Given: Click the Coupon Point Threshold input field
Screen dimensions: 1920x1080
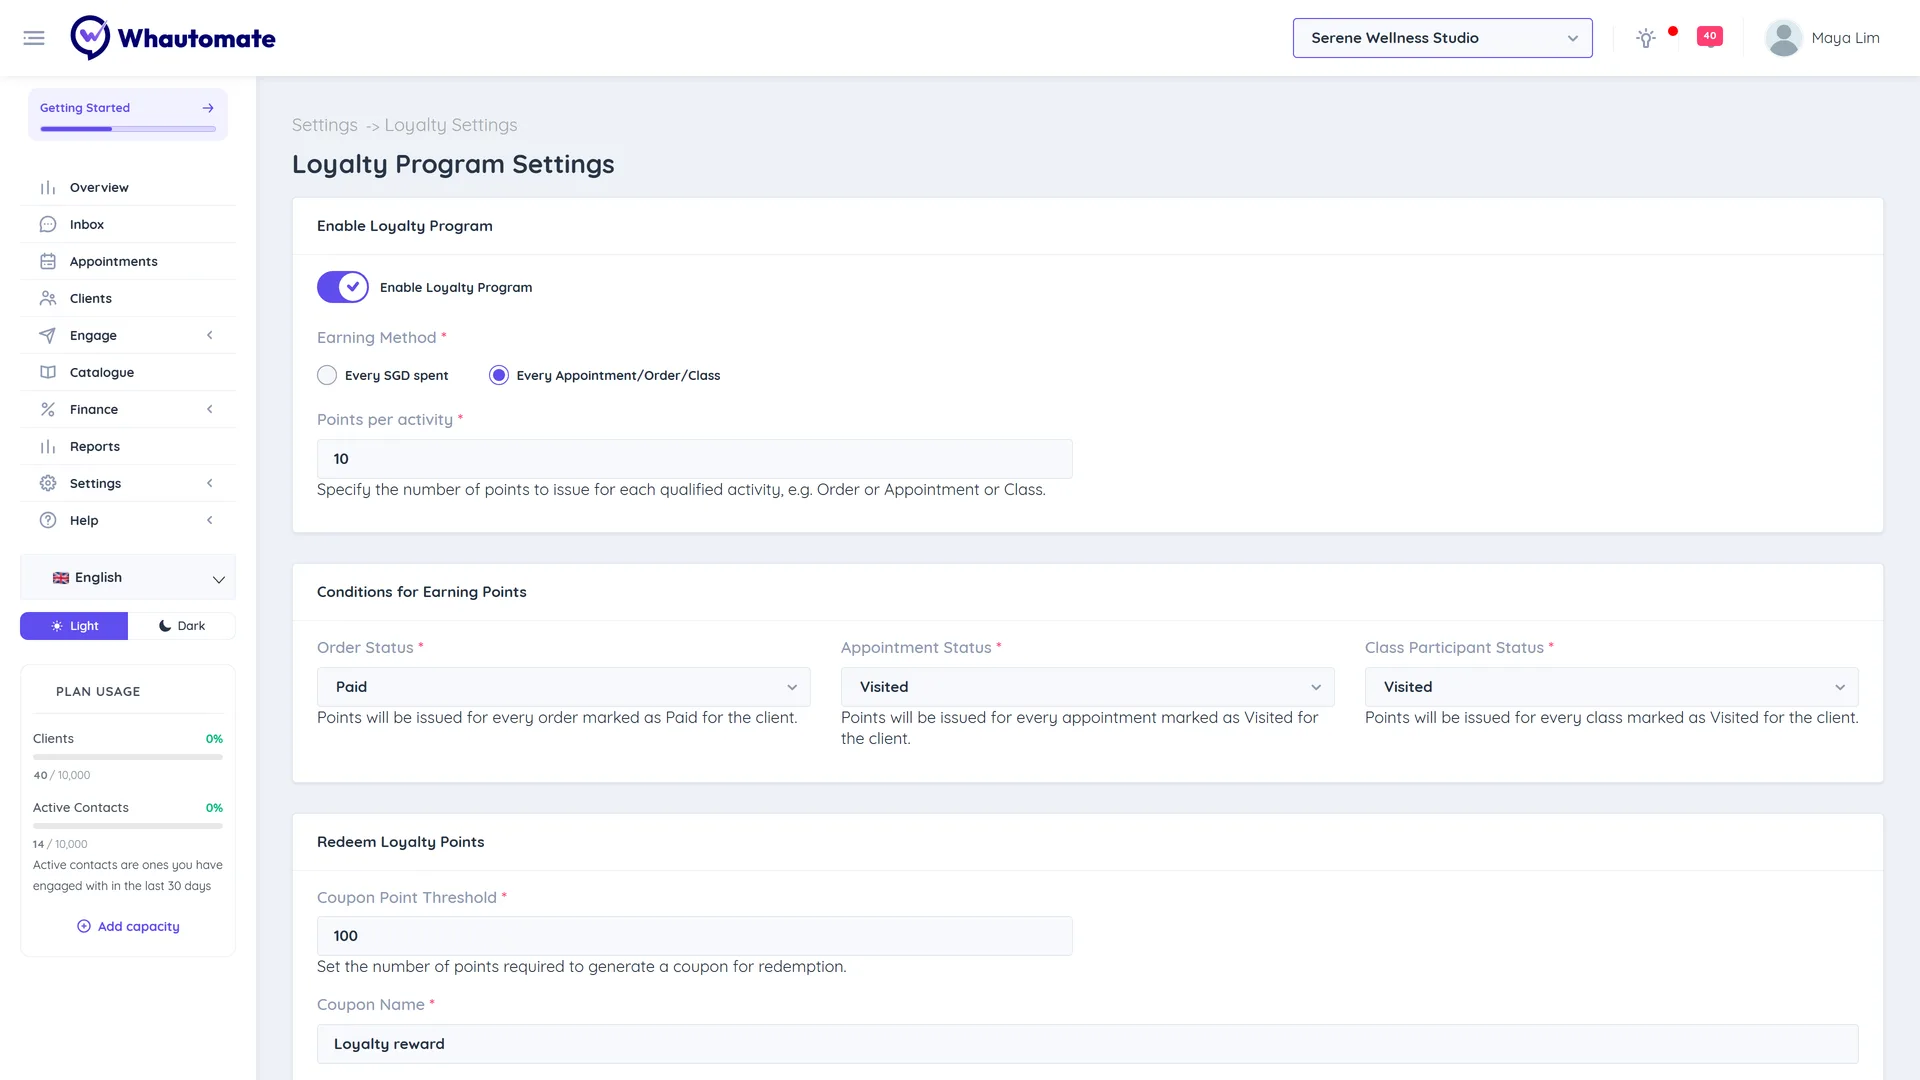Looking at the screenshot, I should coord(695,936).
